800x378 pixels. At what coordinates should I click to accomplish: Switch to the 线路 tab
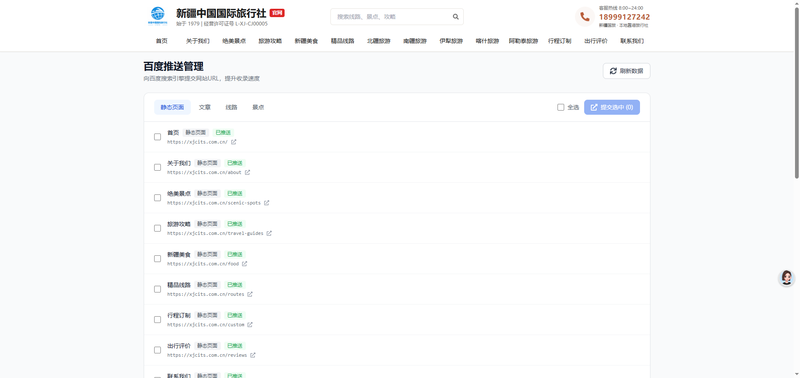[232, 107]
